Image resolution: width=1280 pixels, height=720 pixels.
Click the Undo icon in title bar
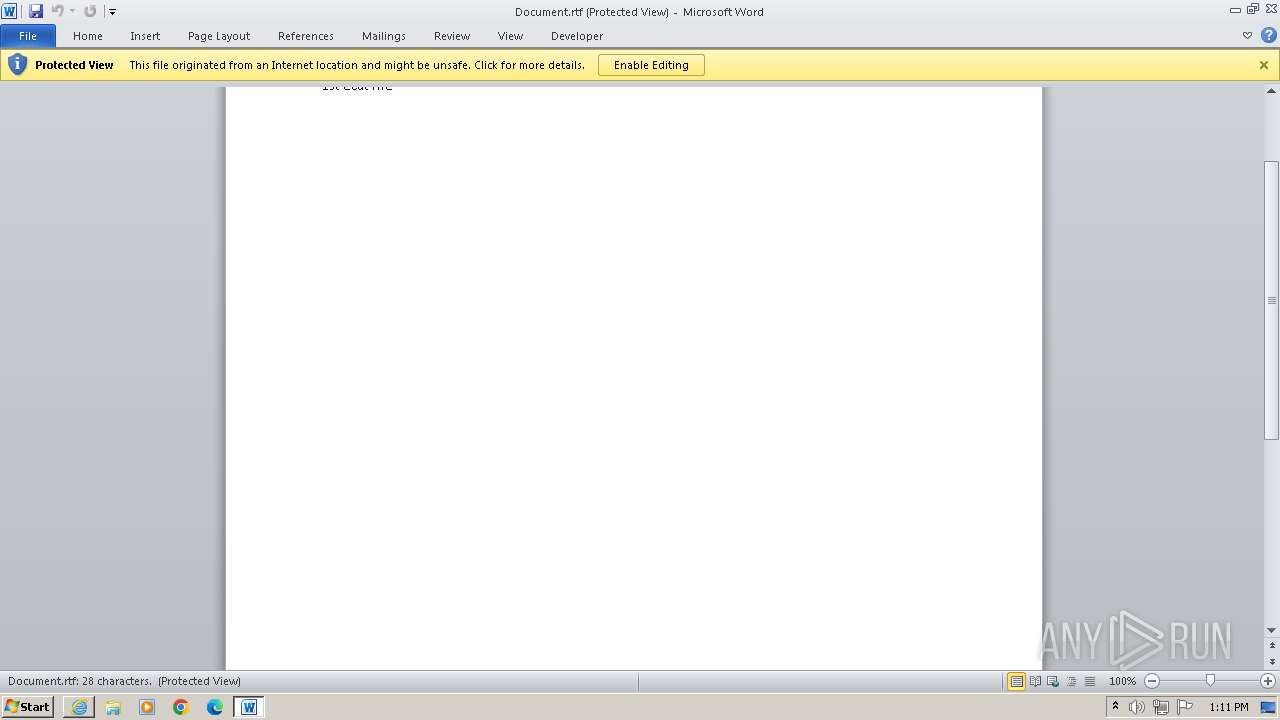(x=57, y=11)
